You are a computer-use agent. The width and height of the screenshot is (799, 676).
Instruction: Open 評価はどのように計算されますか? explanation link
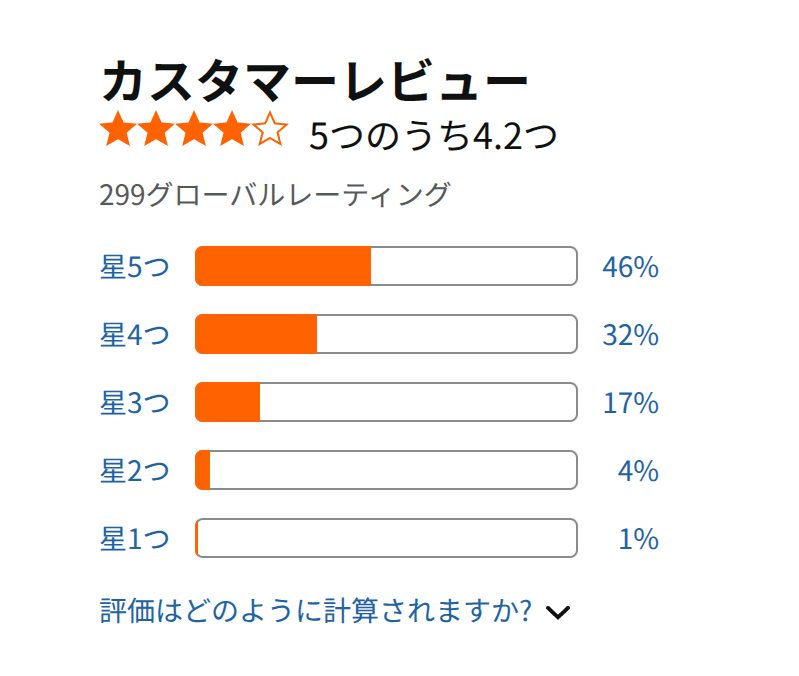click(316, 610)
